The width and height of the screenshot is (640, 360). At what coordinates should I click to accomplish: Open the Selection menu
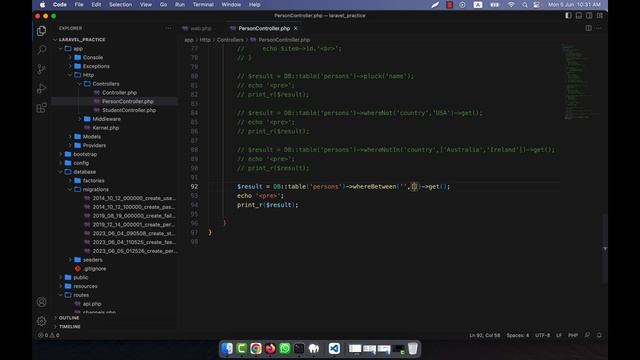click(x=120, y=5)
